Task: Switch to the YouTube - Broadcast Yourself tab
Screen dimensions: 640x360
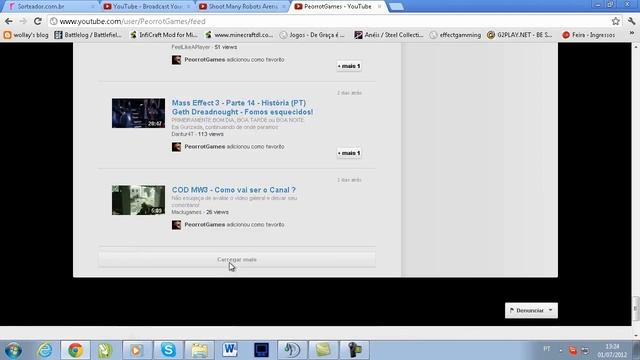Action: [x=147, y=7]
